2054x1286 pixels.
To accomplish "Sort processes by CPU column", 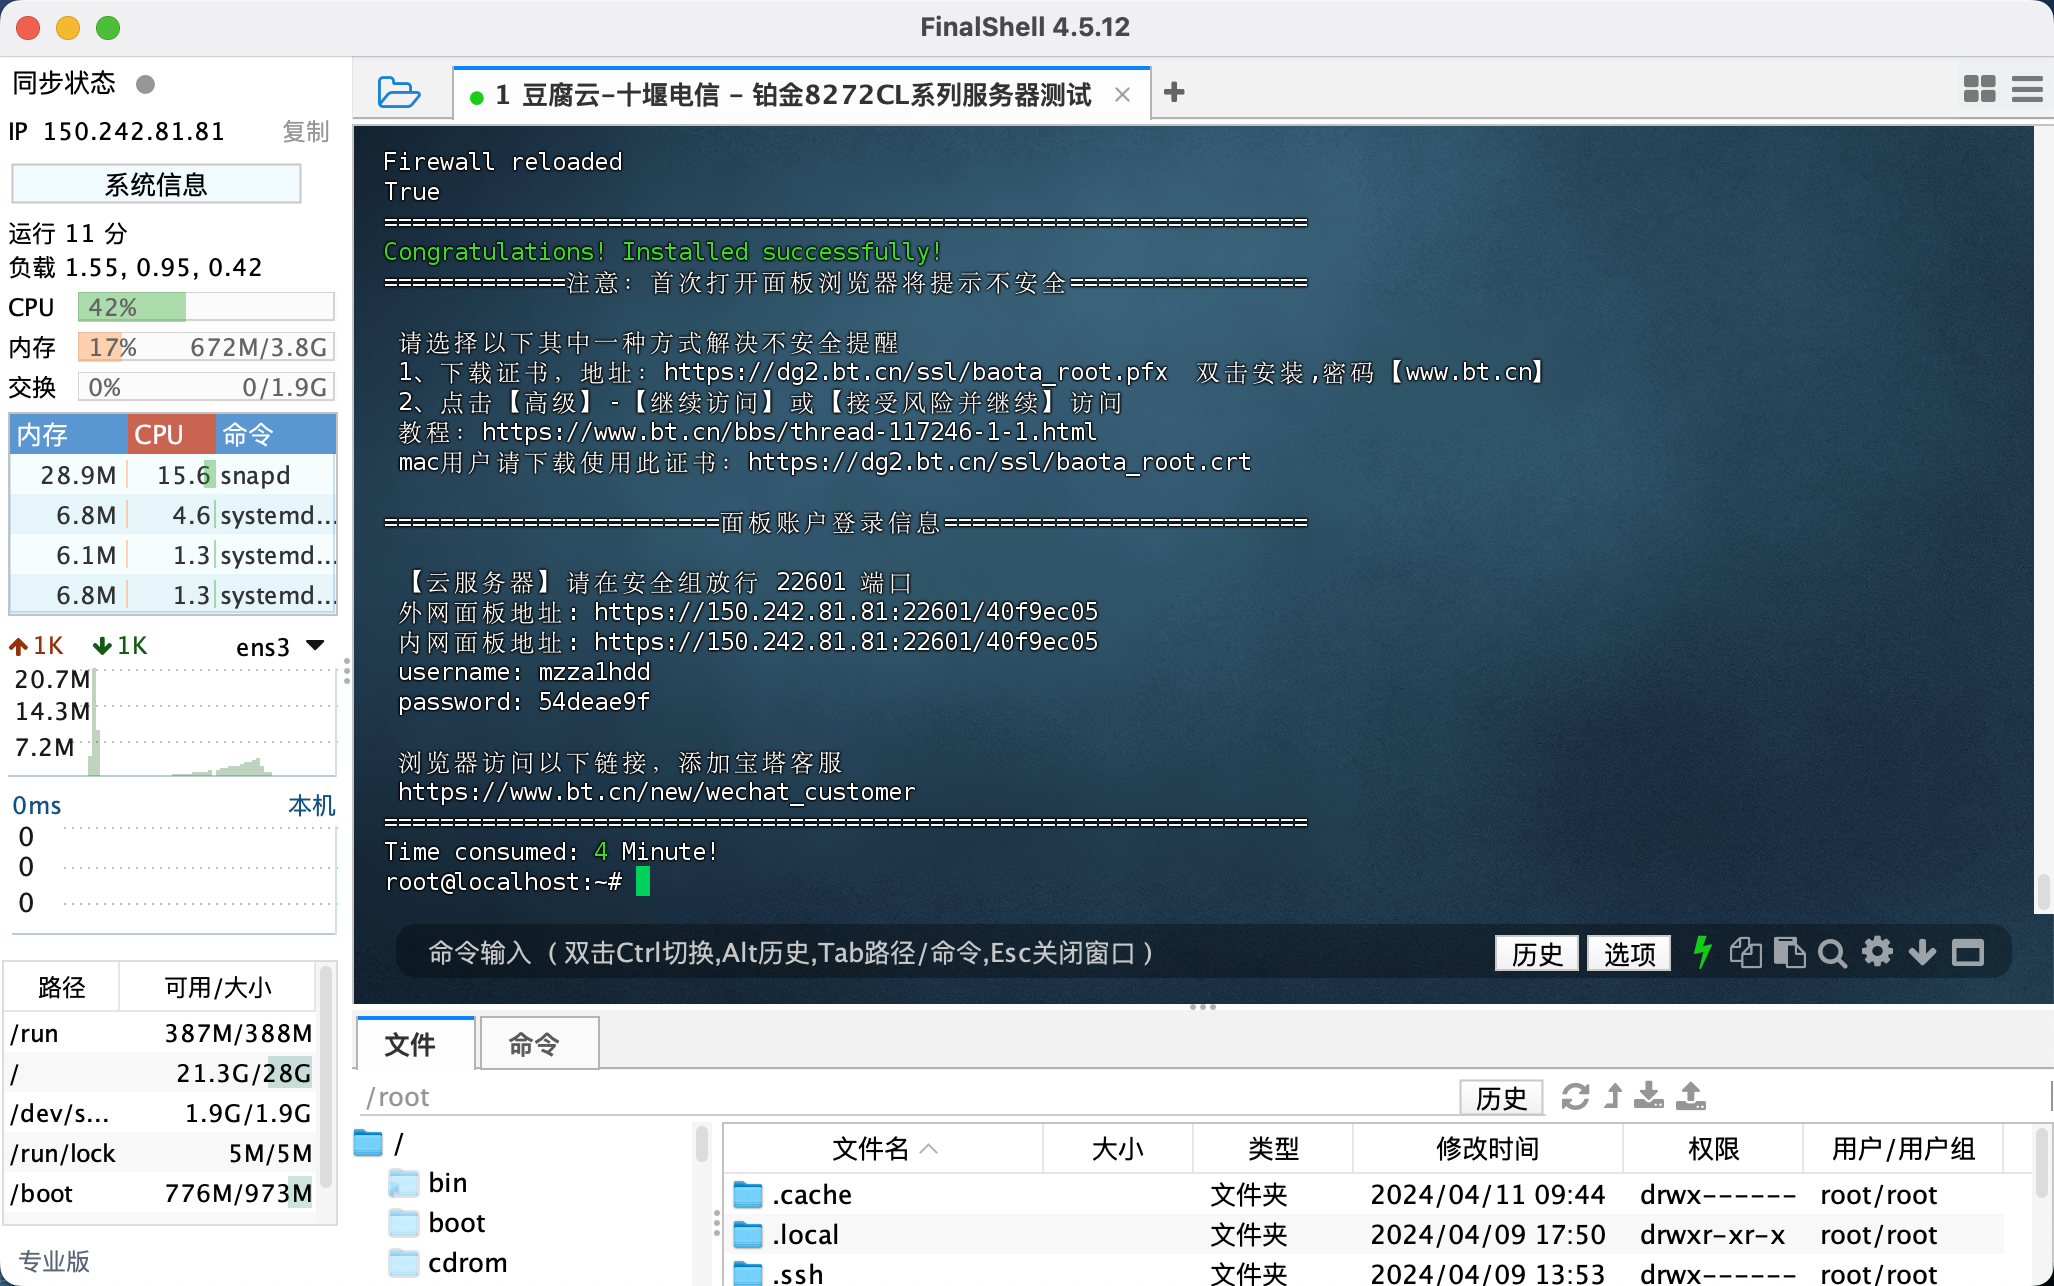I will (171, 435).
